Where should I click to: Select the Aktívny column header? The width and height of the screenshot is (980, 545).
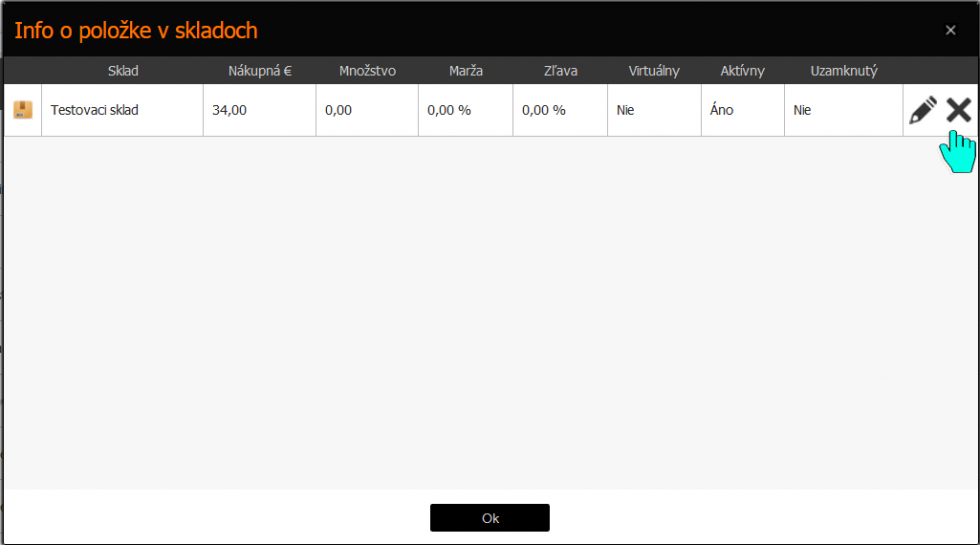click(x=742, y=71)
